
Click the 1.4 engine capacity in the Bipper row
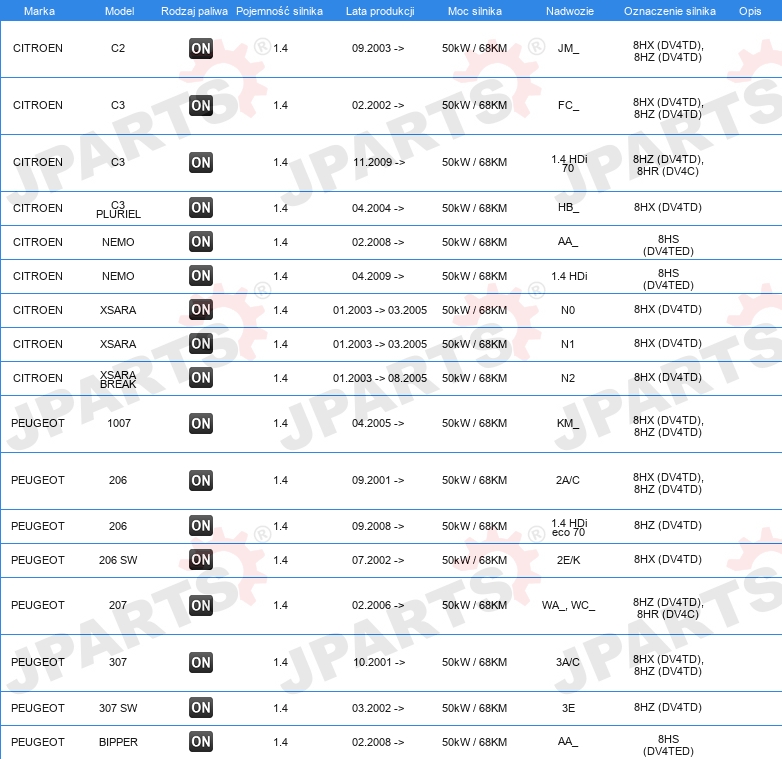click(281, 742)
